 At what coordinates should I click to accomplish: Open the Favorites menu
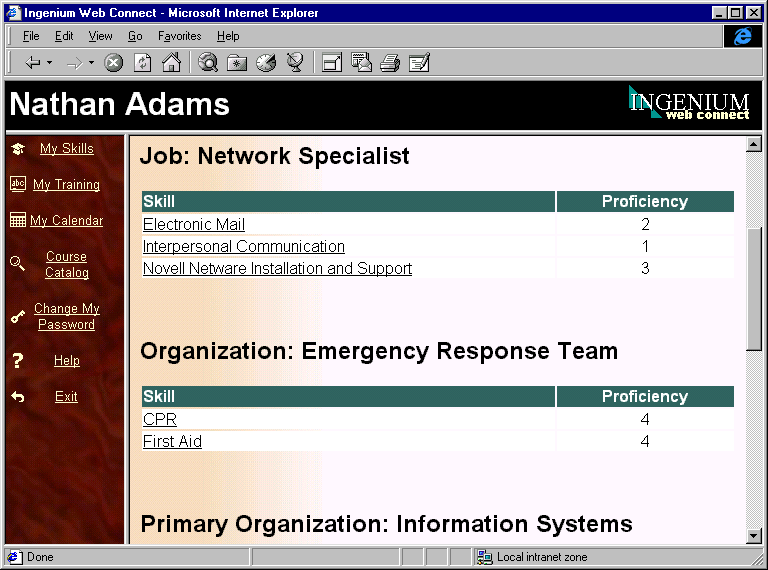(x=179, y=36)
